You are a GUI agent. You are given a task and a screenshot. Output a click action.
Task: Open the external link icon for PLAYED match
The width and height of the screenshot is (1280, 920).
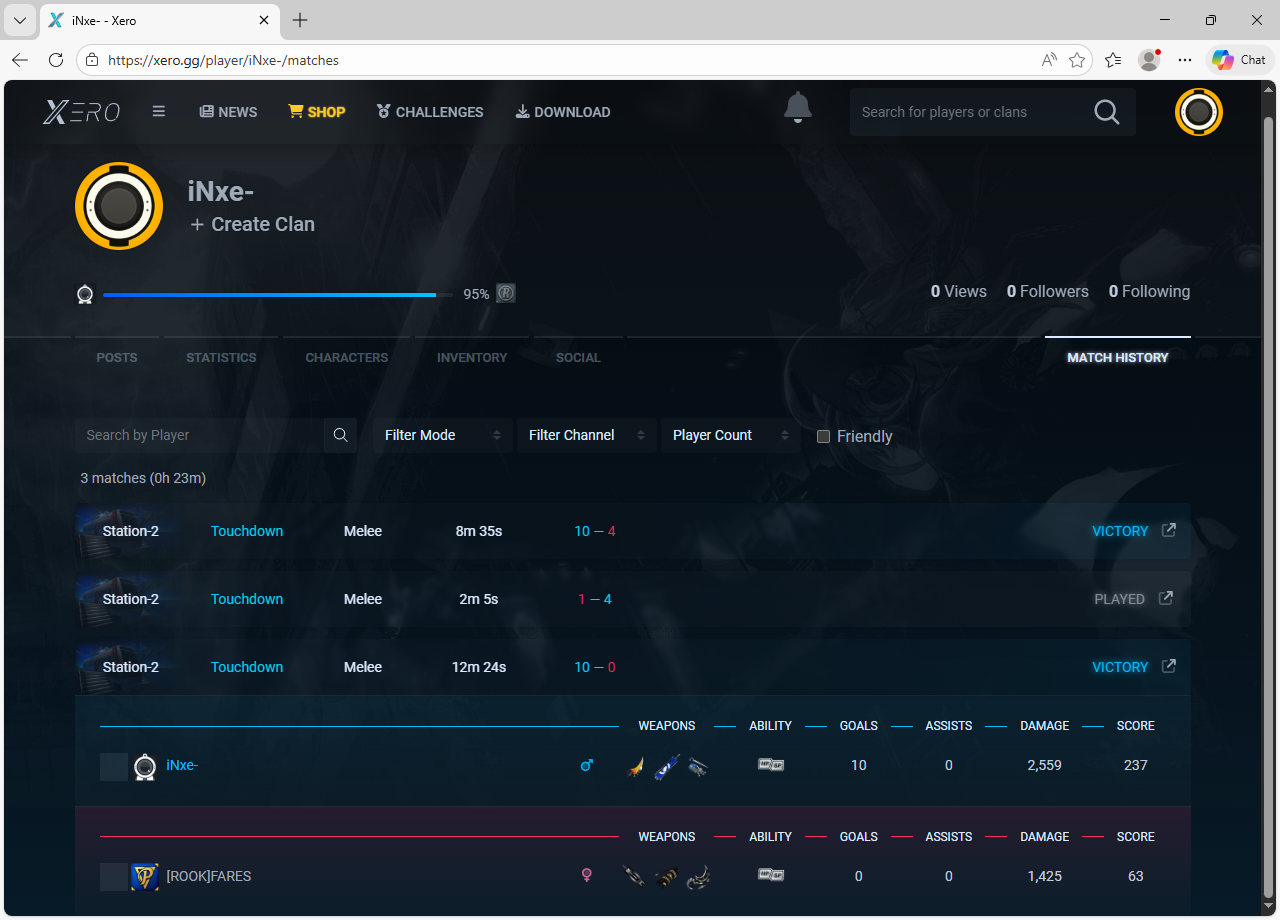[1165, 598]
